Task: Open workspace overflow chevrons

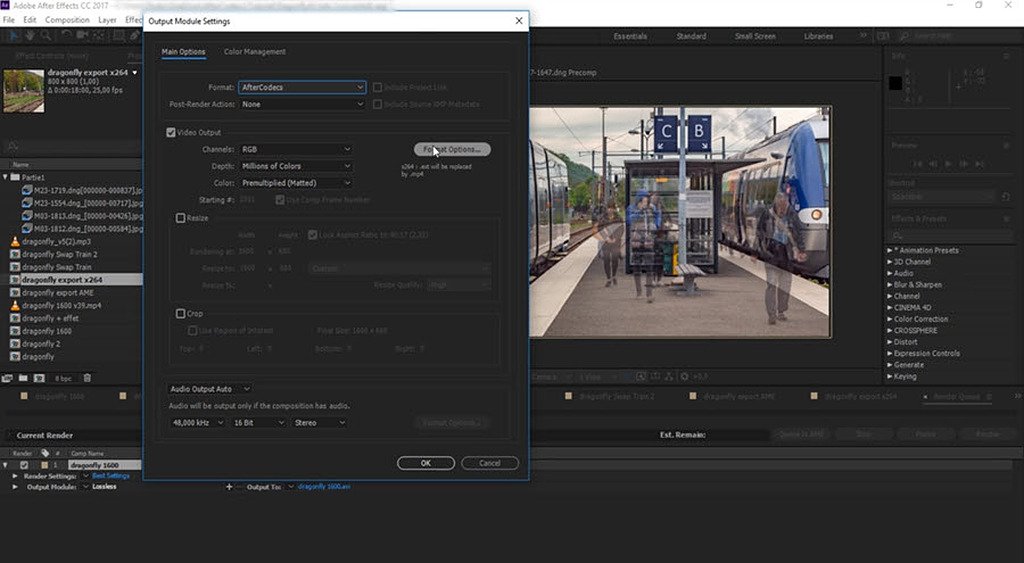Action: click(863, 36)
